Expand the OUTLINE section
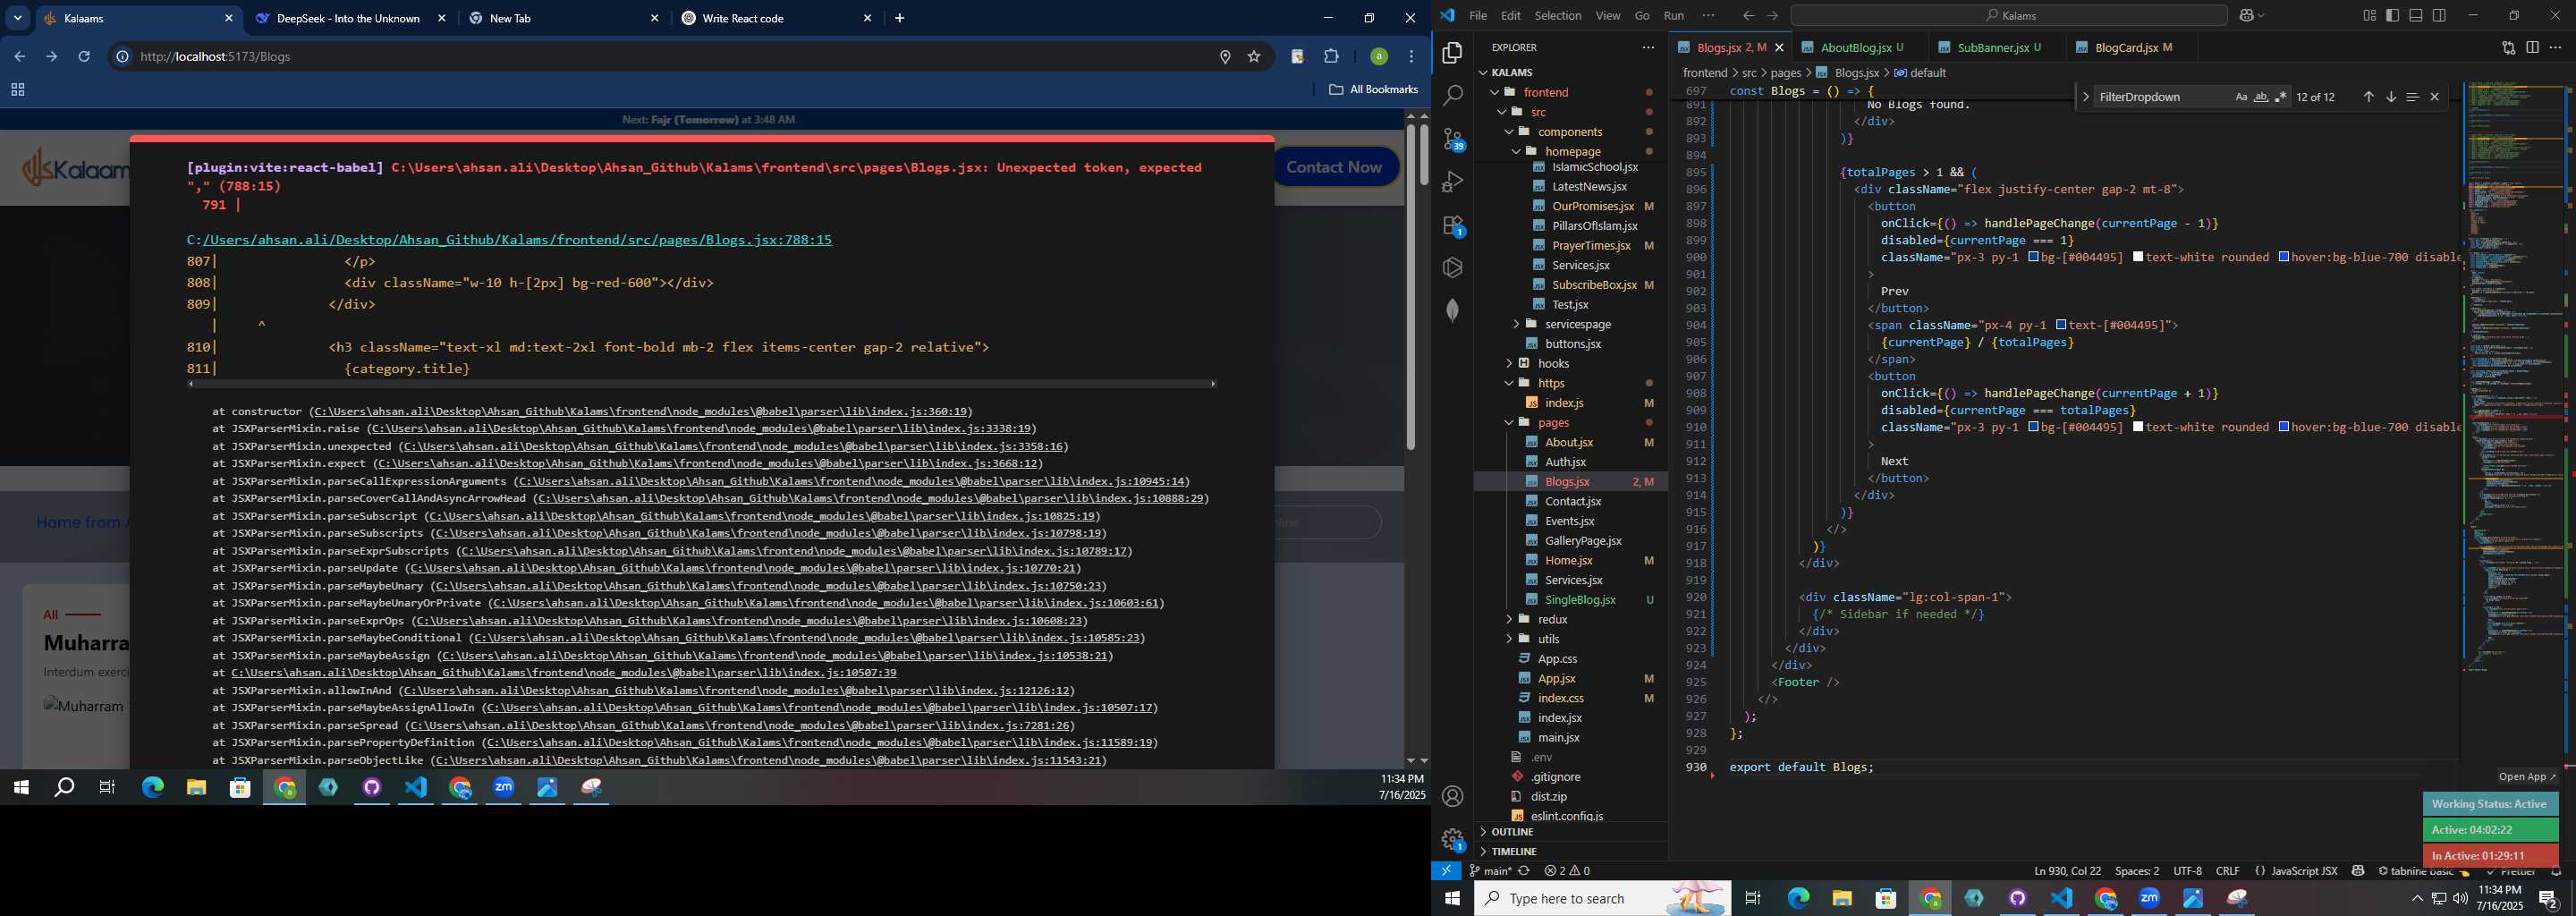Viewport: 2576px width, 916px height. tap(1572, 832)
